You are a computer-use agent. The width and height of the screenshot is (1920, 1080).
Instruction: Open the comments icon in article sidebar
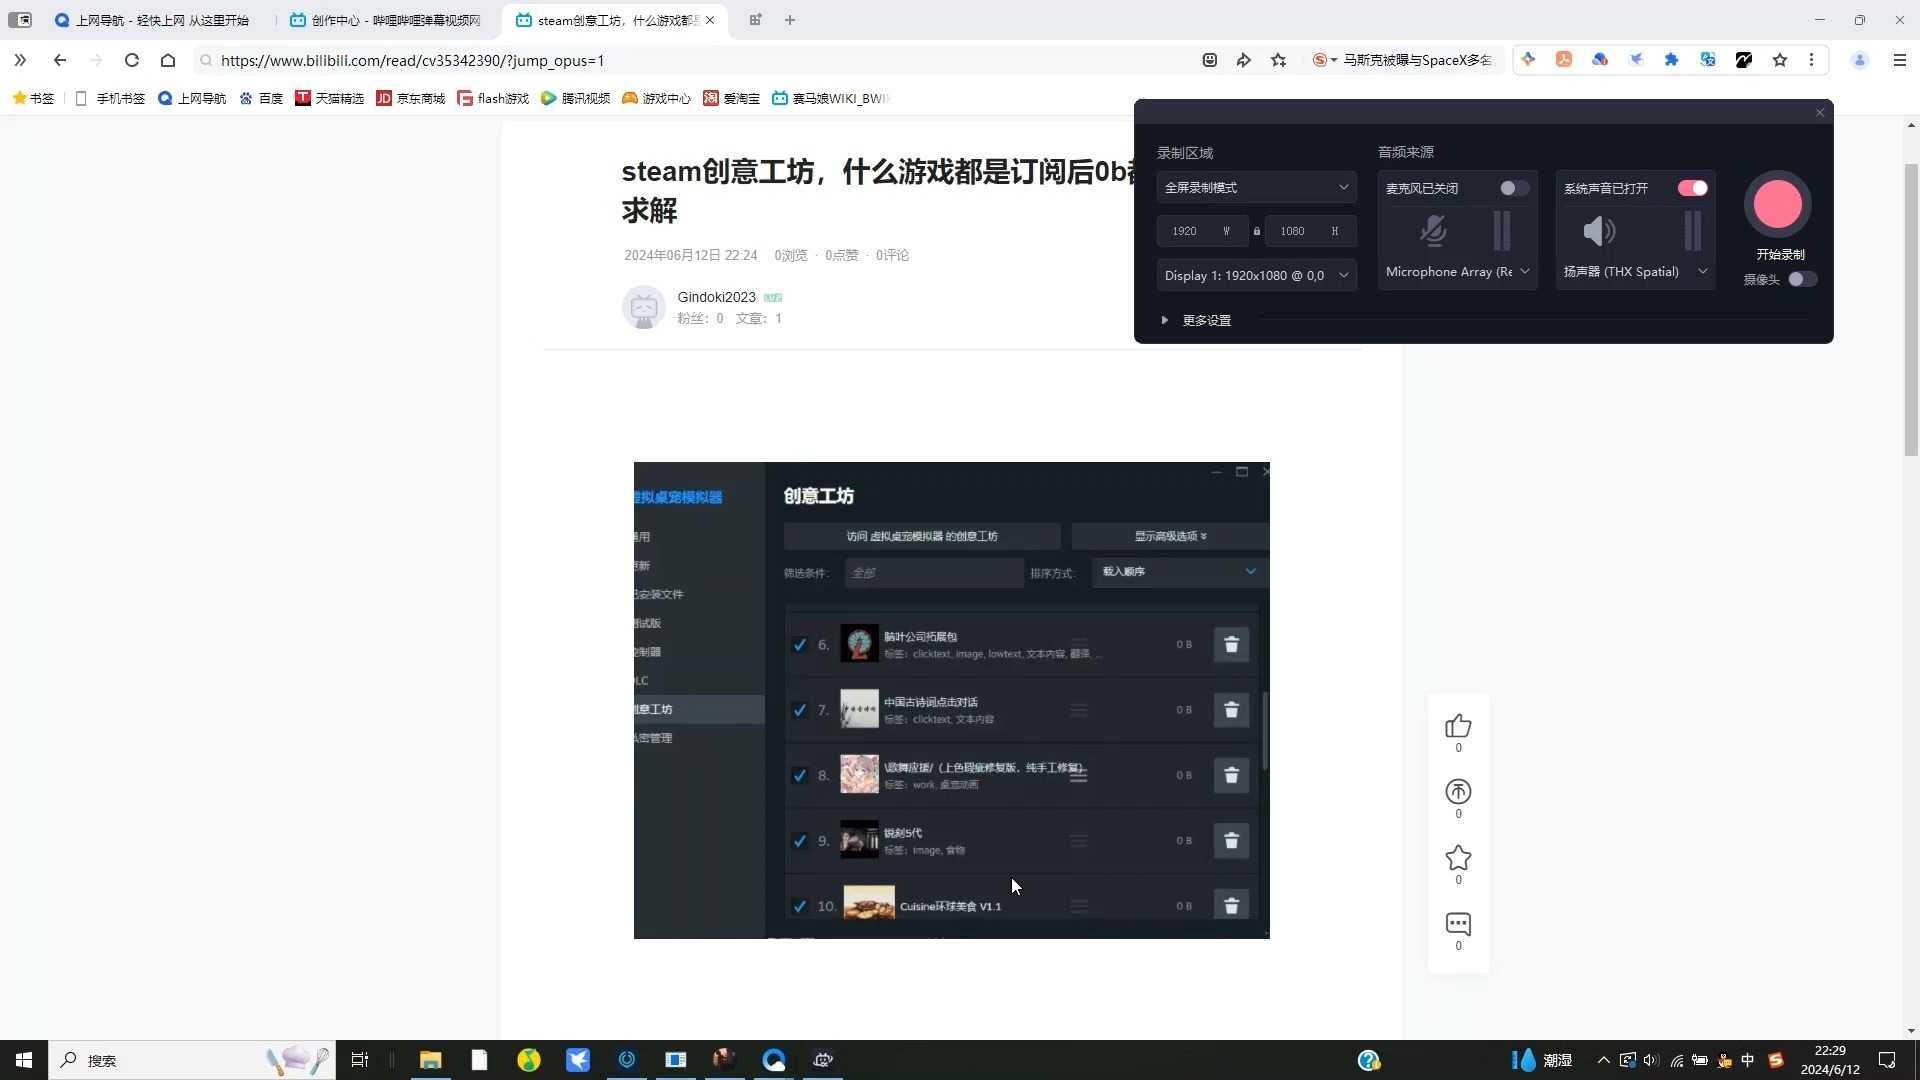pos(1458,924)
